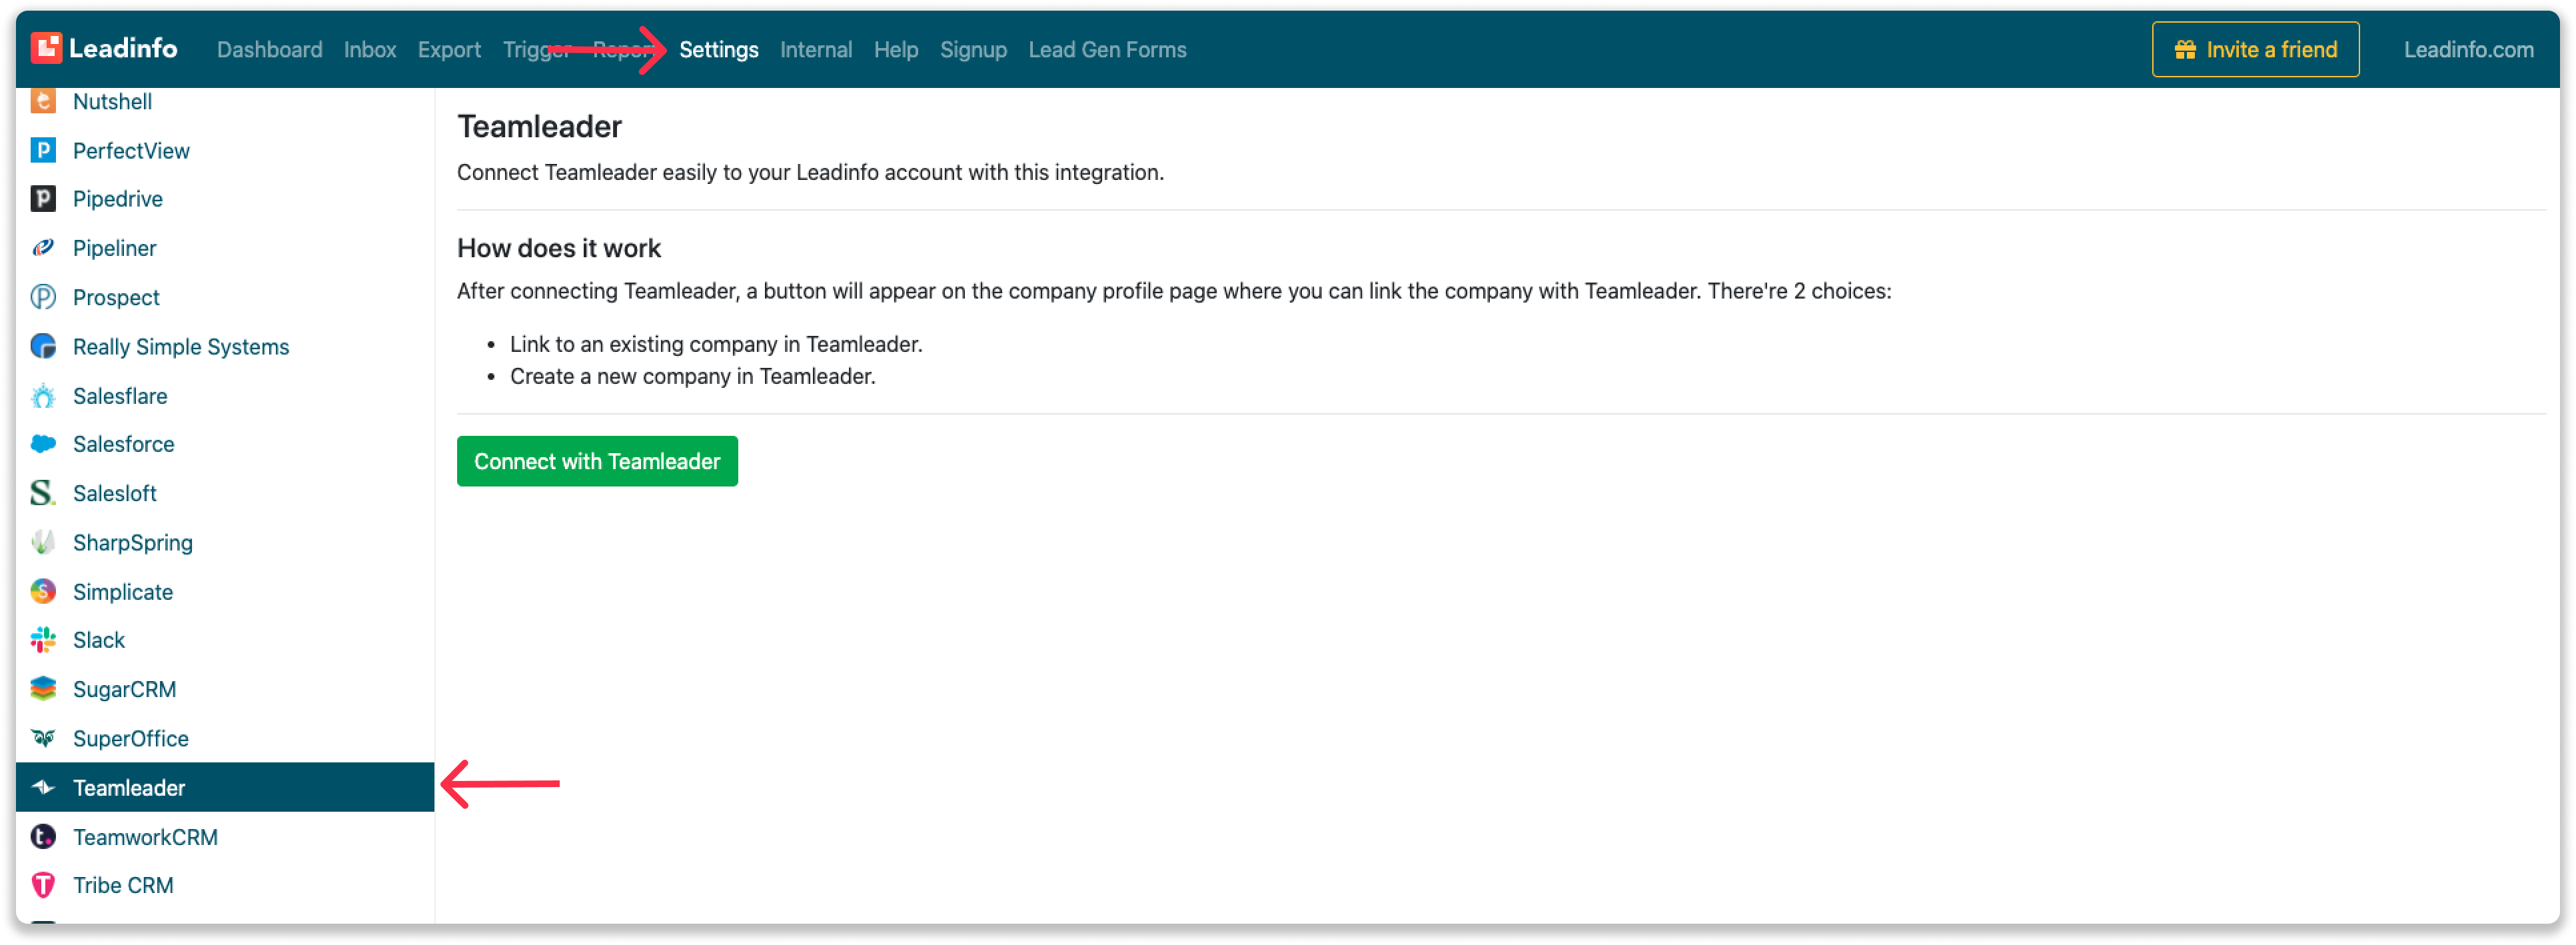Go to Settings in the top navigation
This screenshot has width=2576, height=945.
719,49
